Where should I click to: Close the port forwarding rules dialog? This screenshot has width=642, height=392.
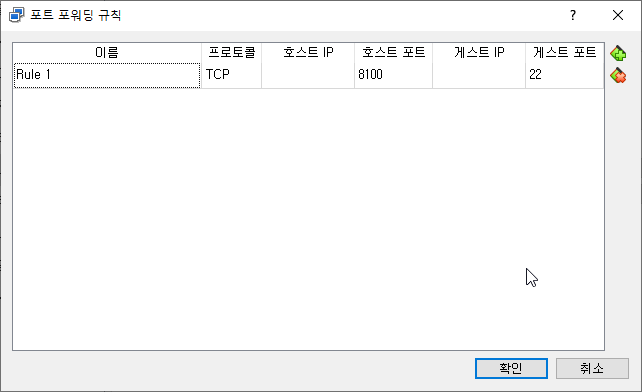[x=618, y=16]
